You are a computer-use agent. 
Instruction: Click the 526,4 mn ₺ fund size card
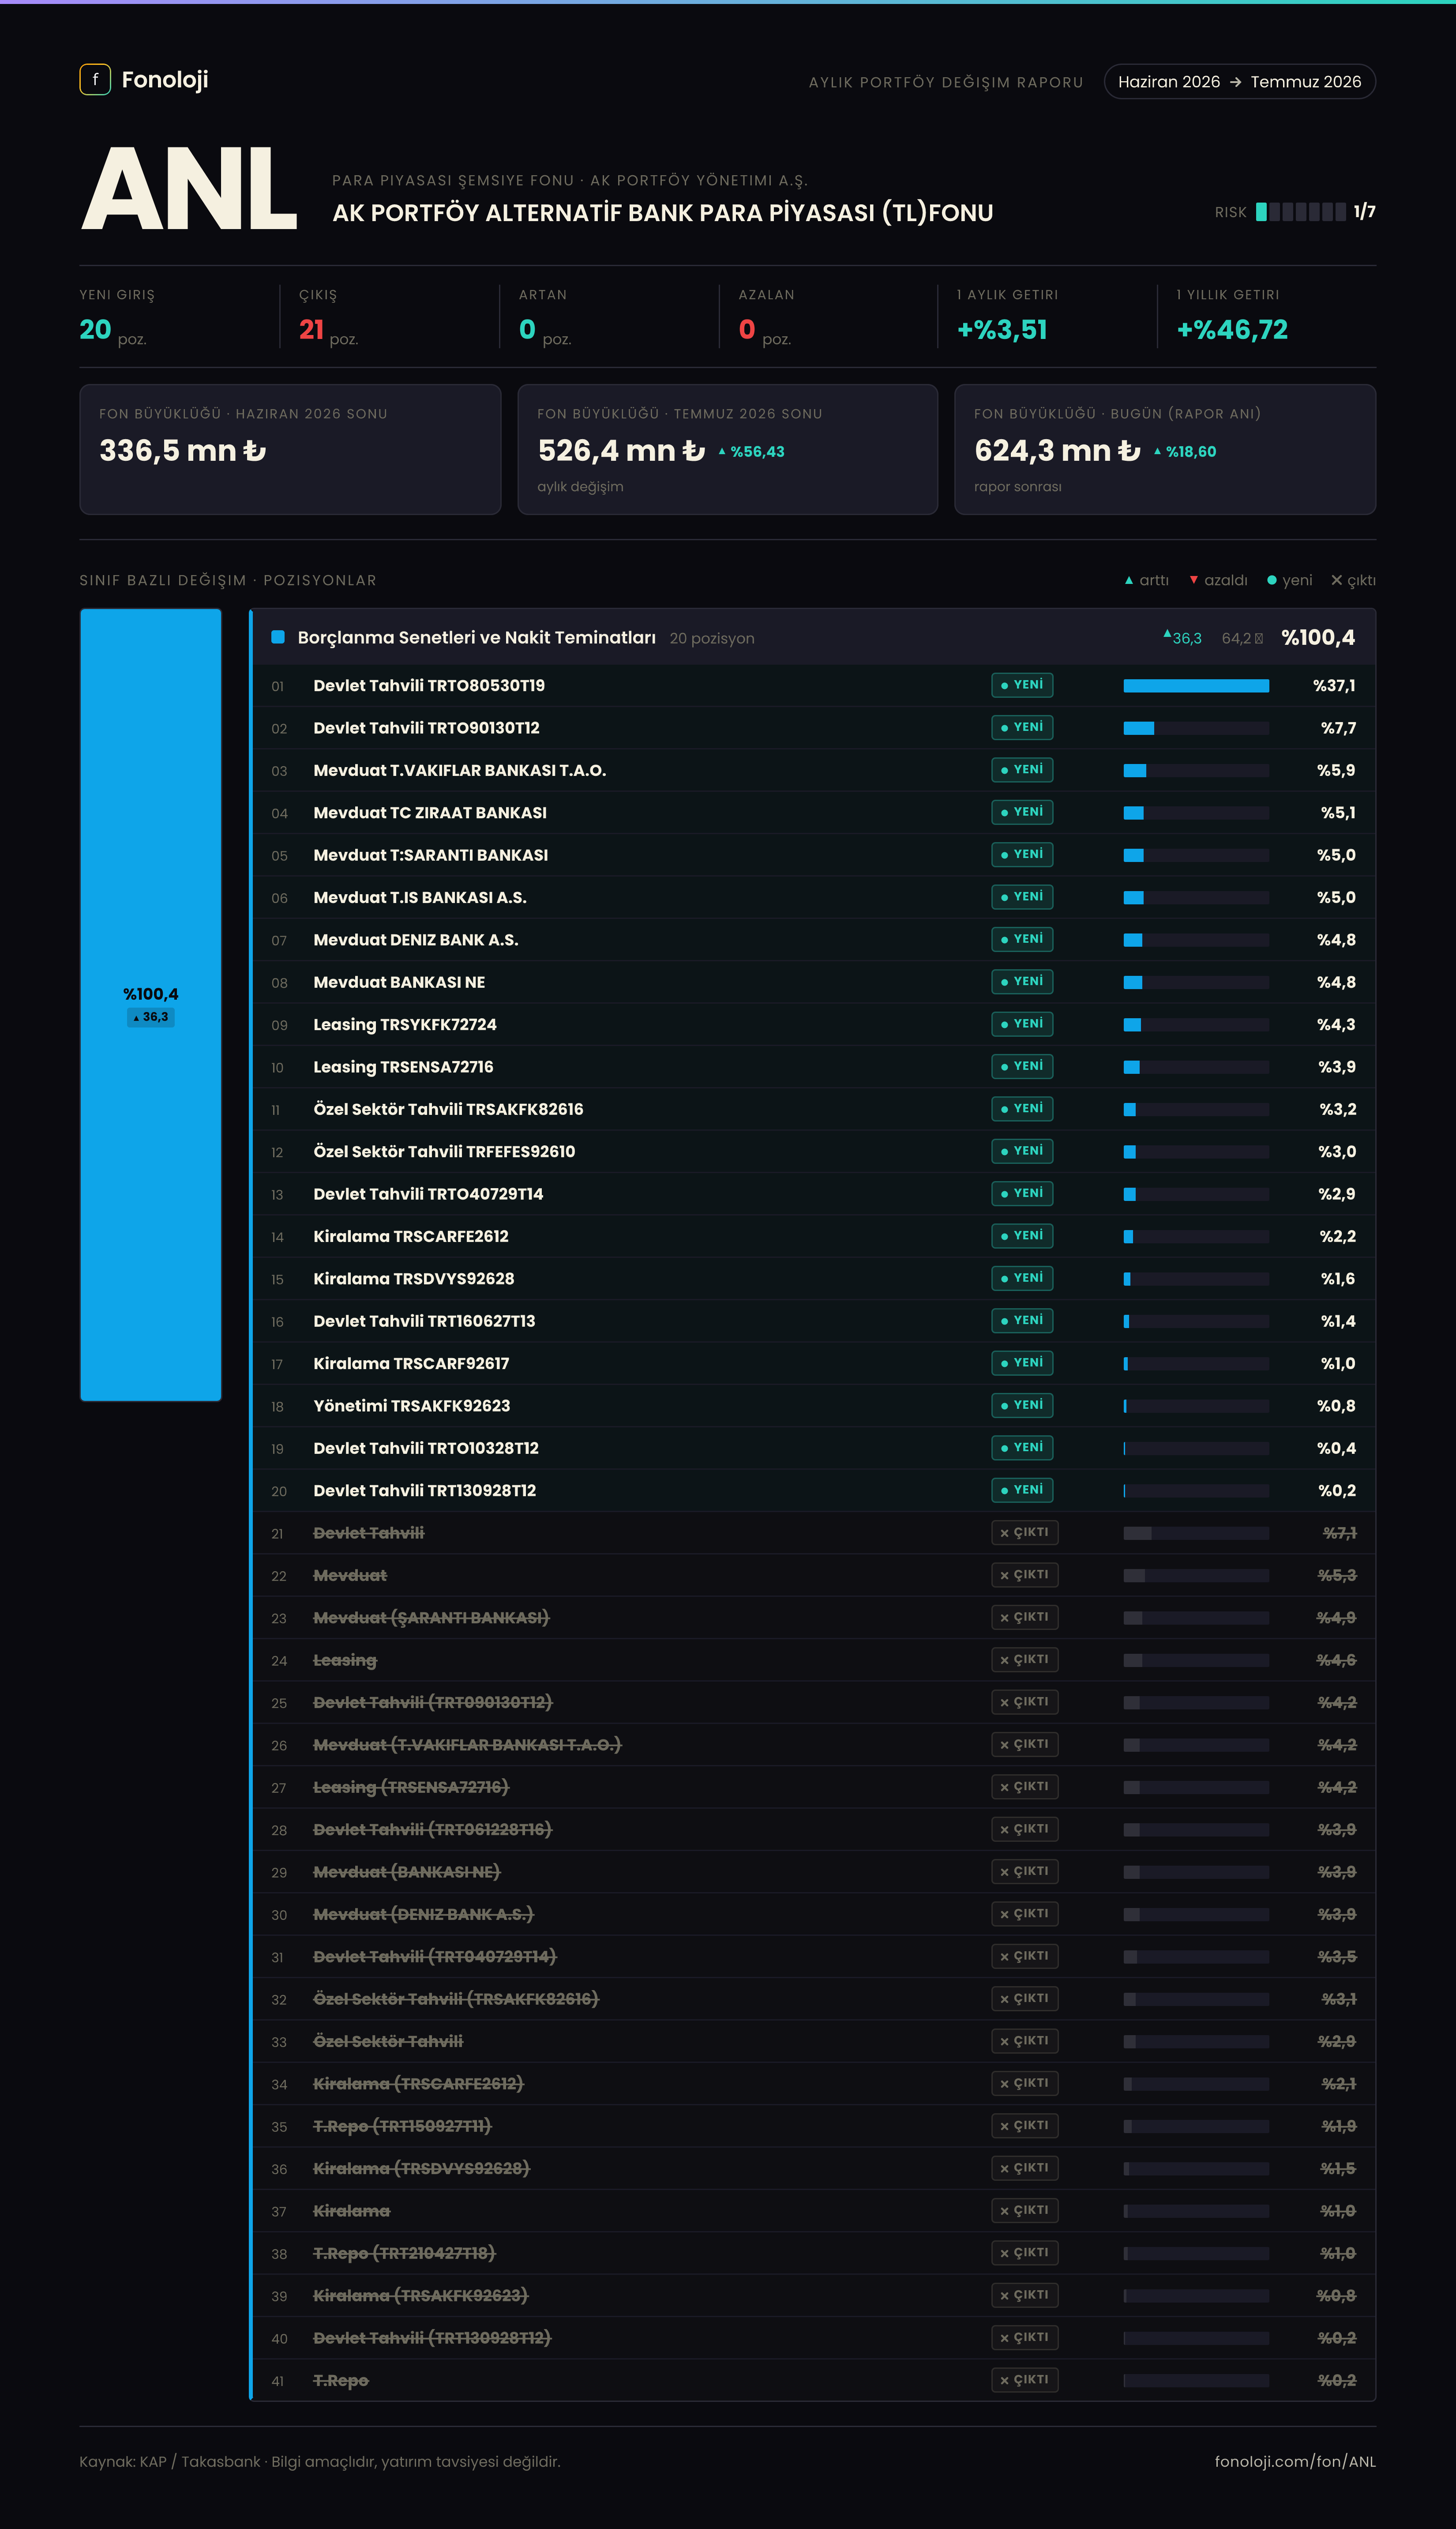tap(728, 450)
